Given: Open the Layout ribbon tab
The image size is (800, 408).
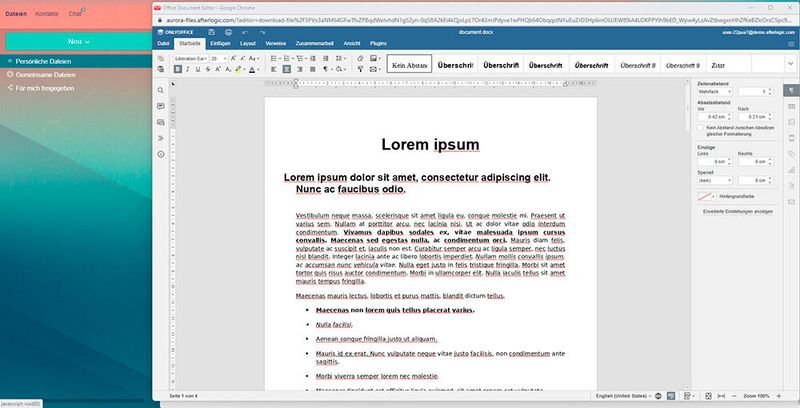Looking at the screenshot, I should pos(248,44).
